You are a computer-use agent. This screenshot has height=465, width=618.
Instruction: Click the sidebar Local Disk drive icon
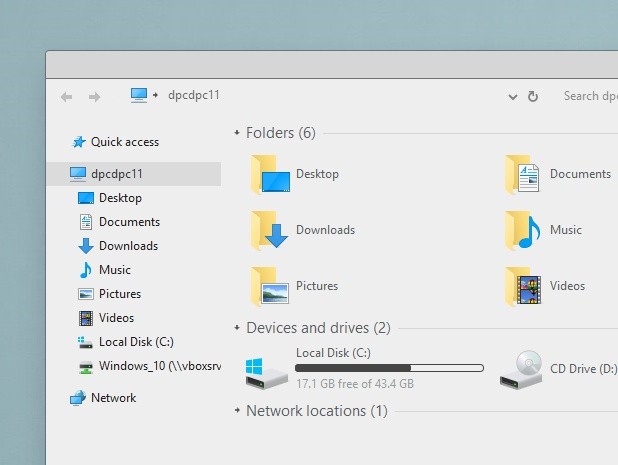coord(85,342)
